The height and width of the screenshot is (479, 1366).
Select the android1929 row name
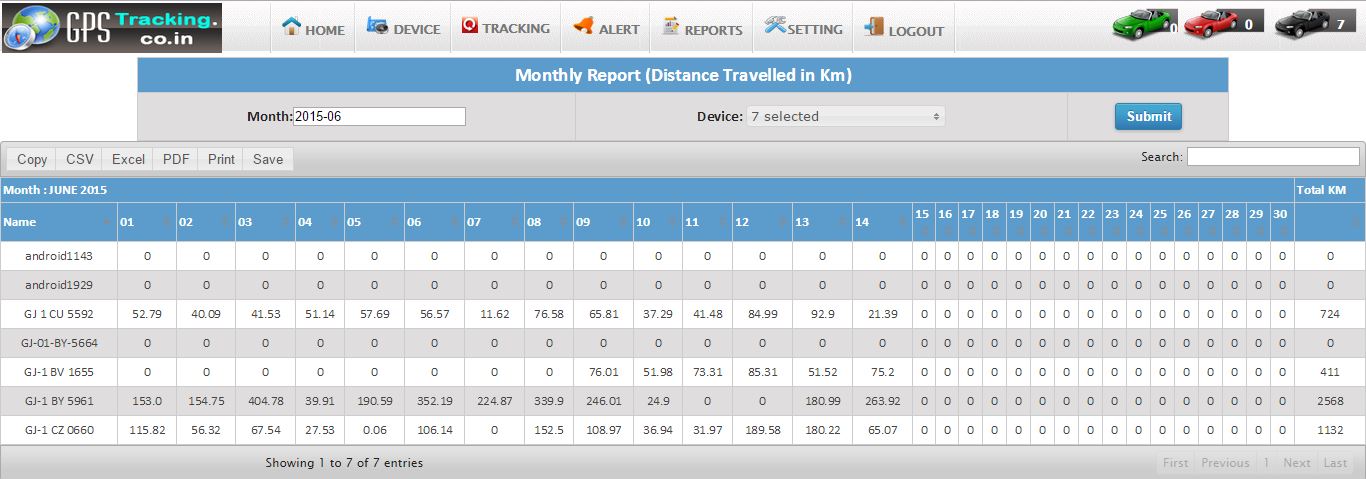click(x=59, y=285)
